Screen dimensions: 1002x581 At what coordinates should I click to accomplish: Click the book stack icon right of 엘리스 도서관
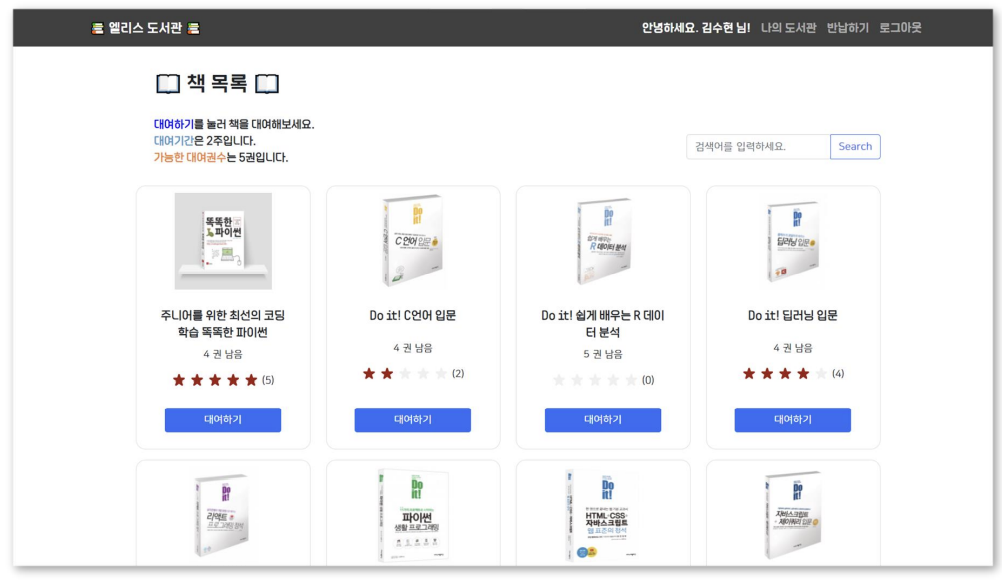[193, 28]
